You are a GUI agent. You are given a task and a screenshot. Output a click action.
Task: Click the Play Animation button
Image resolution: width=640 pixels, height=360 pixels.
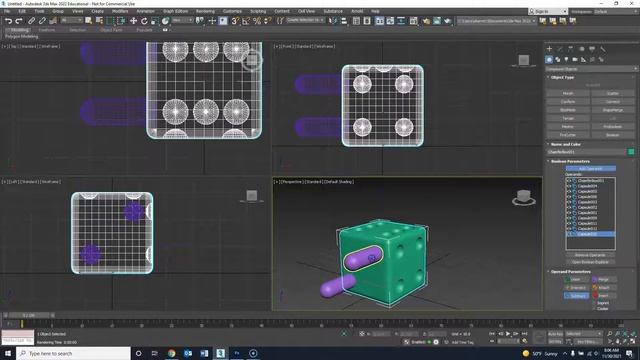(508, 334)
